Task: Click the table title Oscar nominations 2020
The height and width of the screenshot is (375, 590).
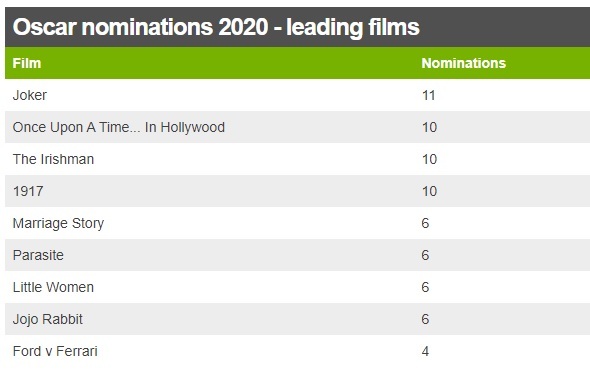Action: 216,27
